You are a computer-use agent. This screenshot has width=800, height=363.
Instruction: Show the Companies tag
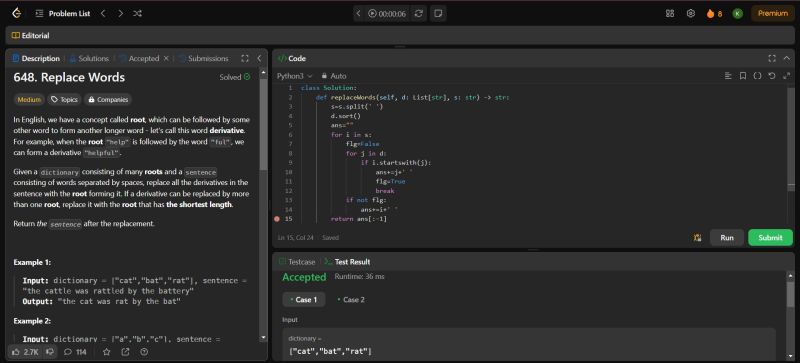pos(108,100)
